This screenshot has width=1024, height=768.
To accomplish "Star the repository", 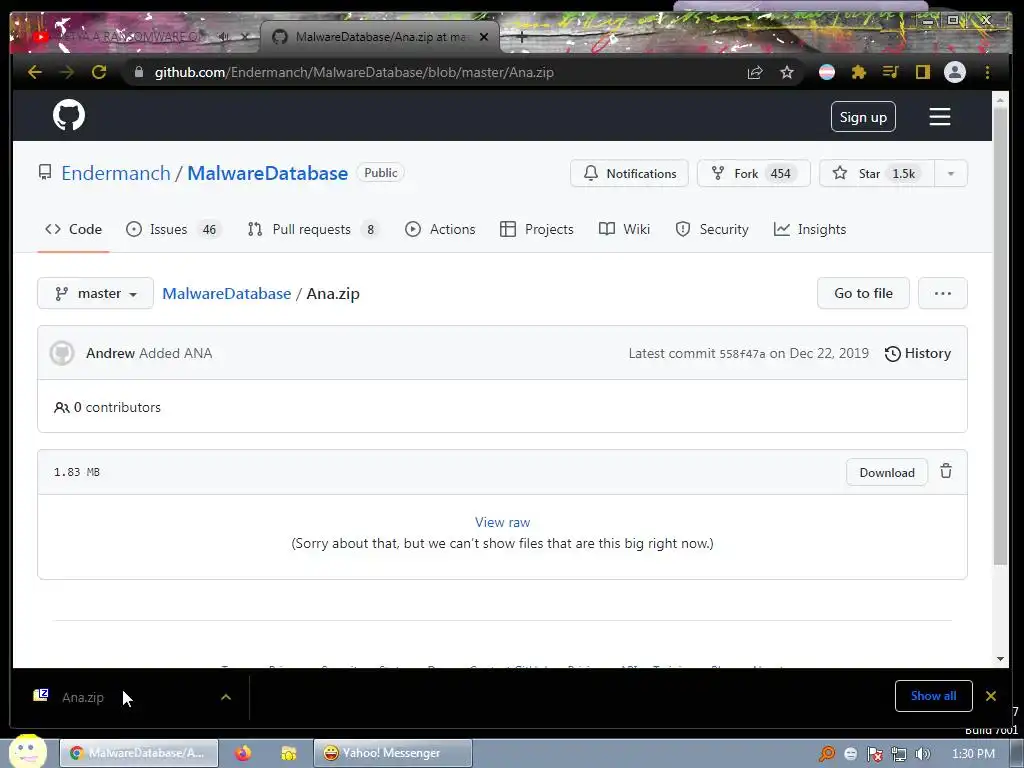I will click(877, 174).
